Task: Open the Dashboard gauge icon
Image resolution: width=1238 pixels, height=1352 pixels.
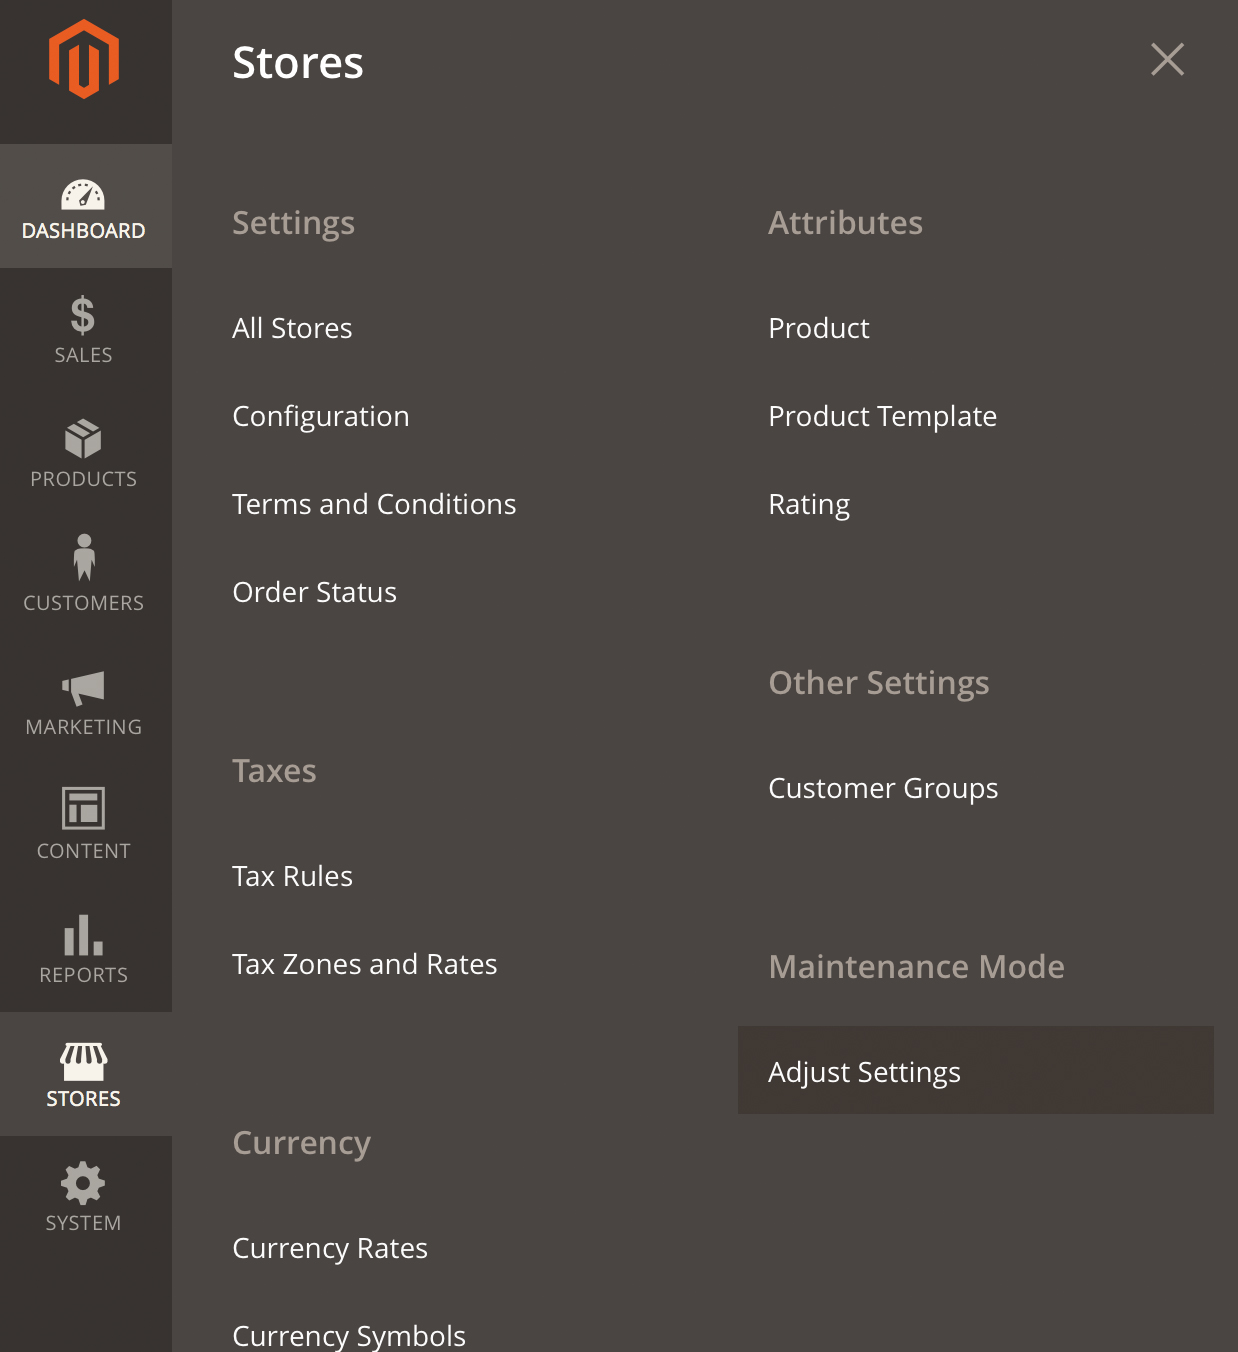Action: coord(83,194)
